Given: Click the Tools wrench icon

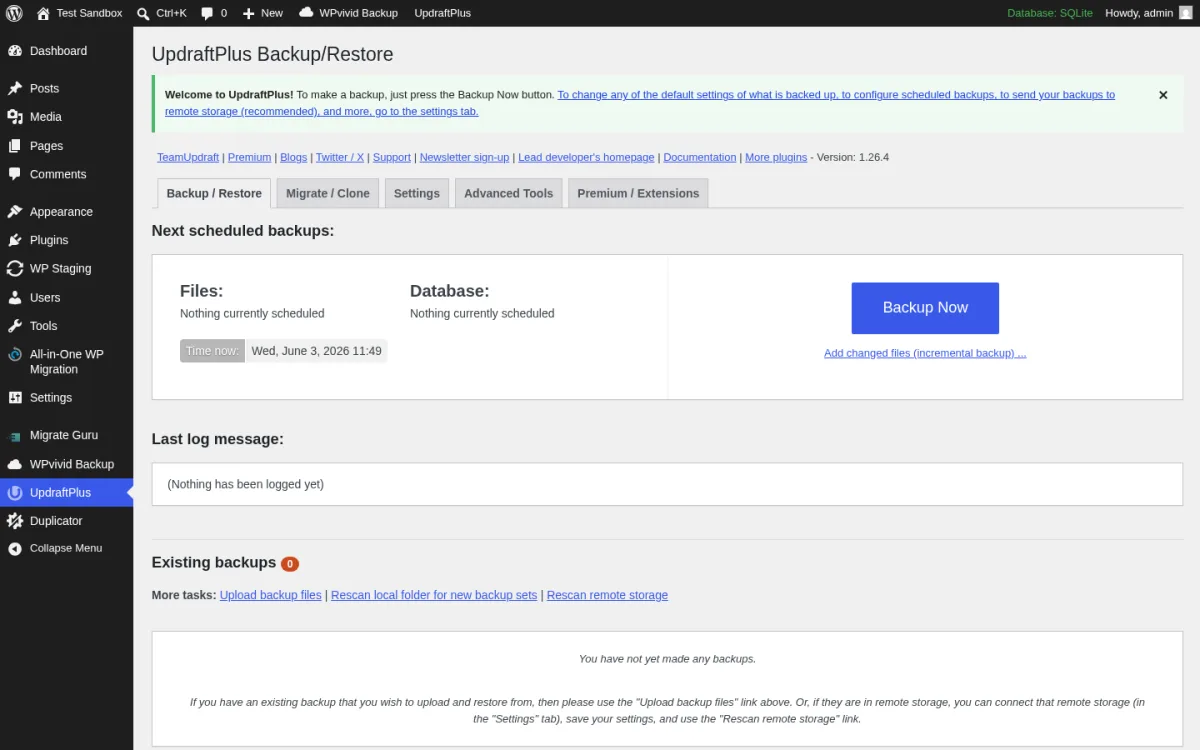Looking at the screenshot, I should coord(15,326).
